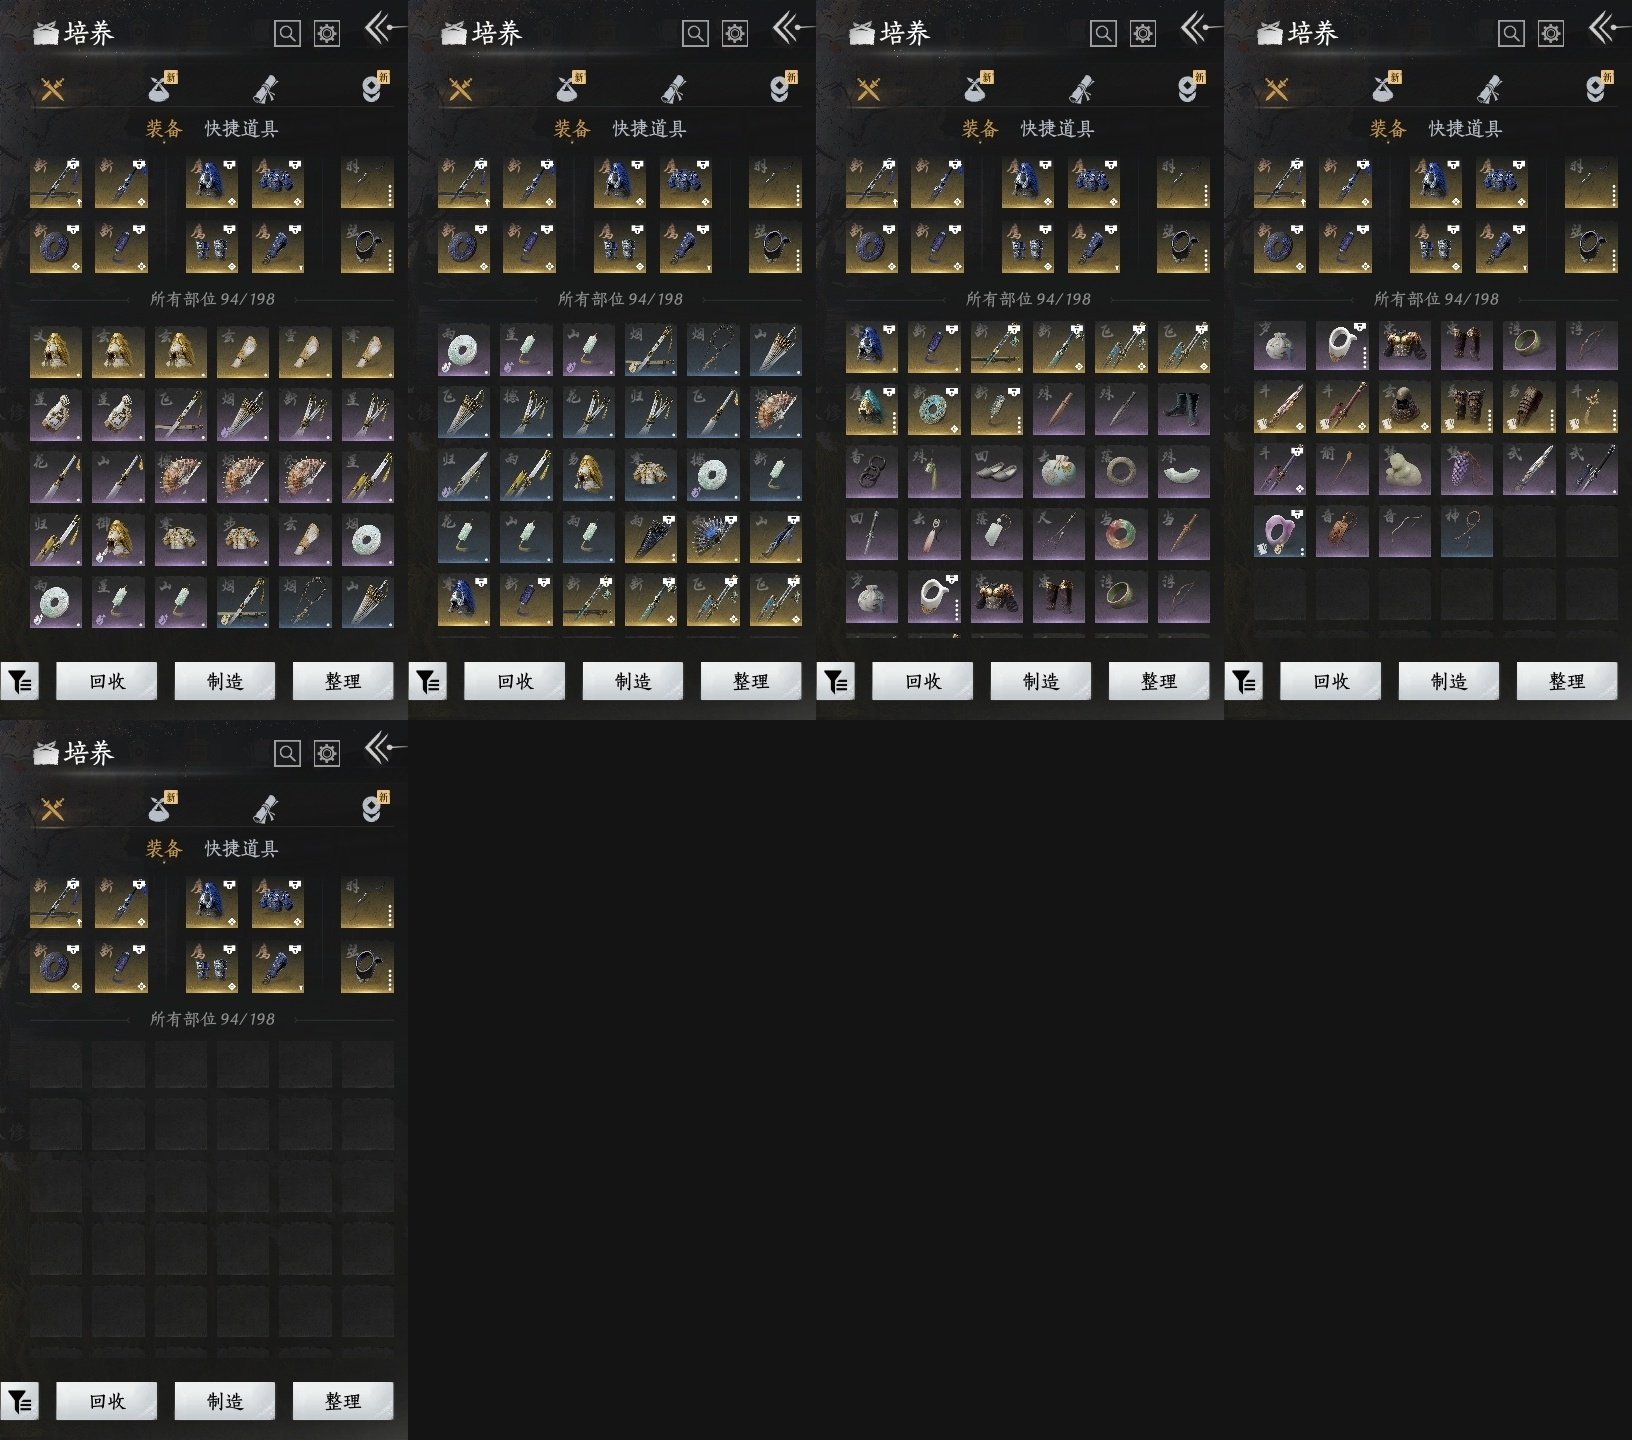The height and width of the screenshot is (1440, 1632).
Task: Select the blue feather fan item
Action: click(x=713, y=539)
